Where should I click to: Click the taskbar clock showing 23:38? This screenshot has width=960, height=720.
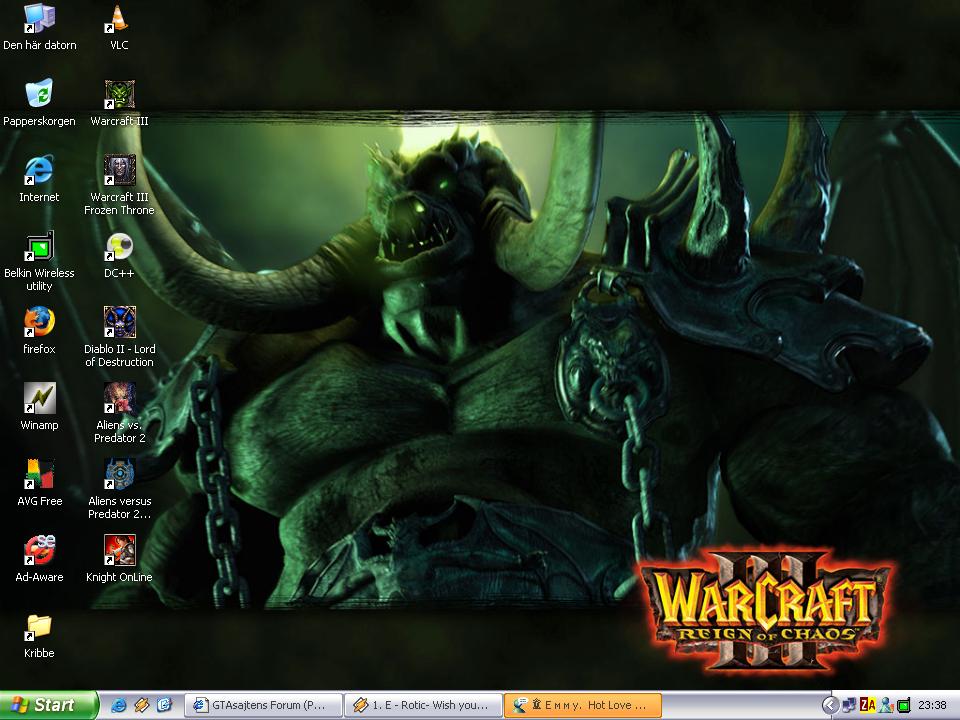click(932, 705)
